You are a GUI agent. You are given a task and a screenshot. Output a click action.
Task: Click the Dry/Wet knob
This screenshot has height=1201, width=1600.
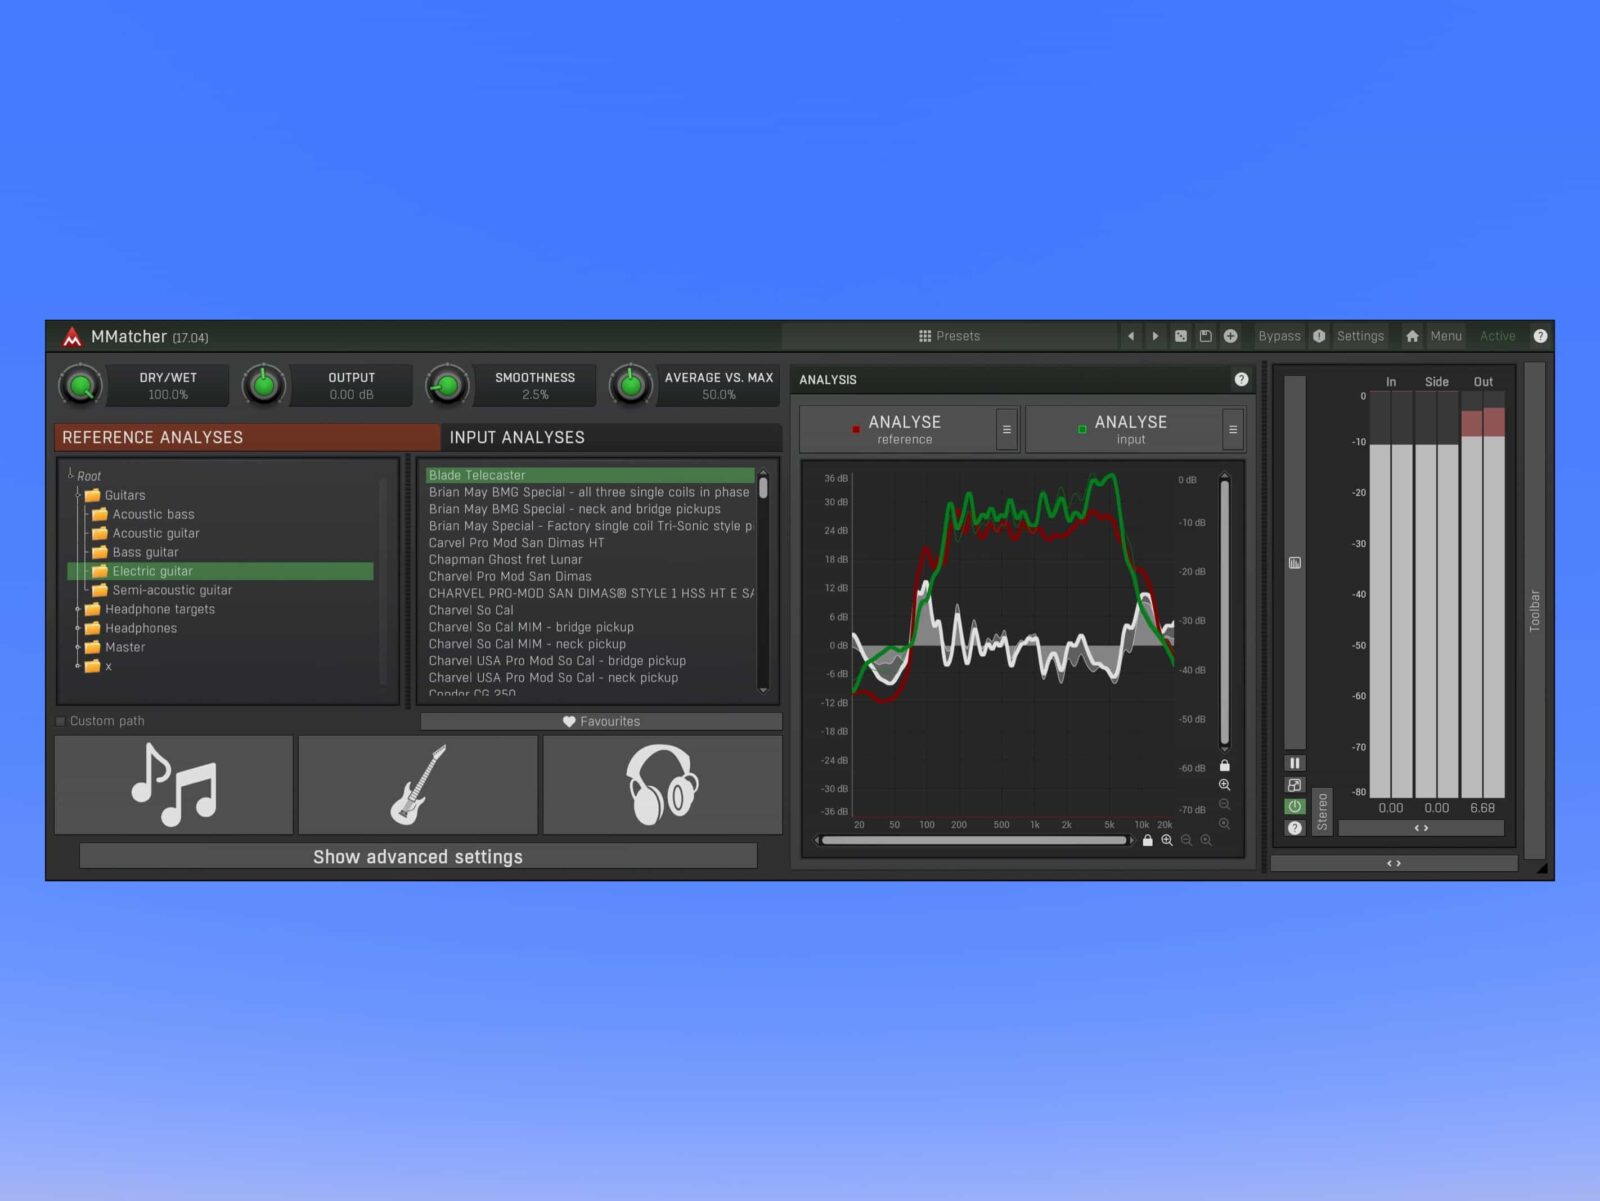(x=81, y=385)
